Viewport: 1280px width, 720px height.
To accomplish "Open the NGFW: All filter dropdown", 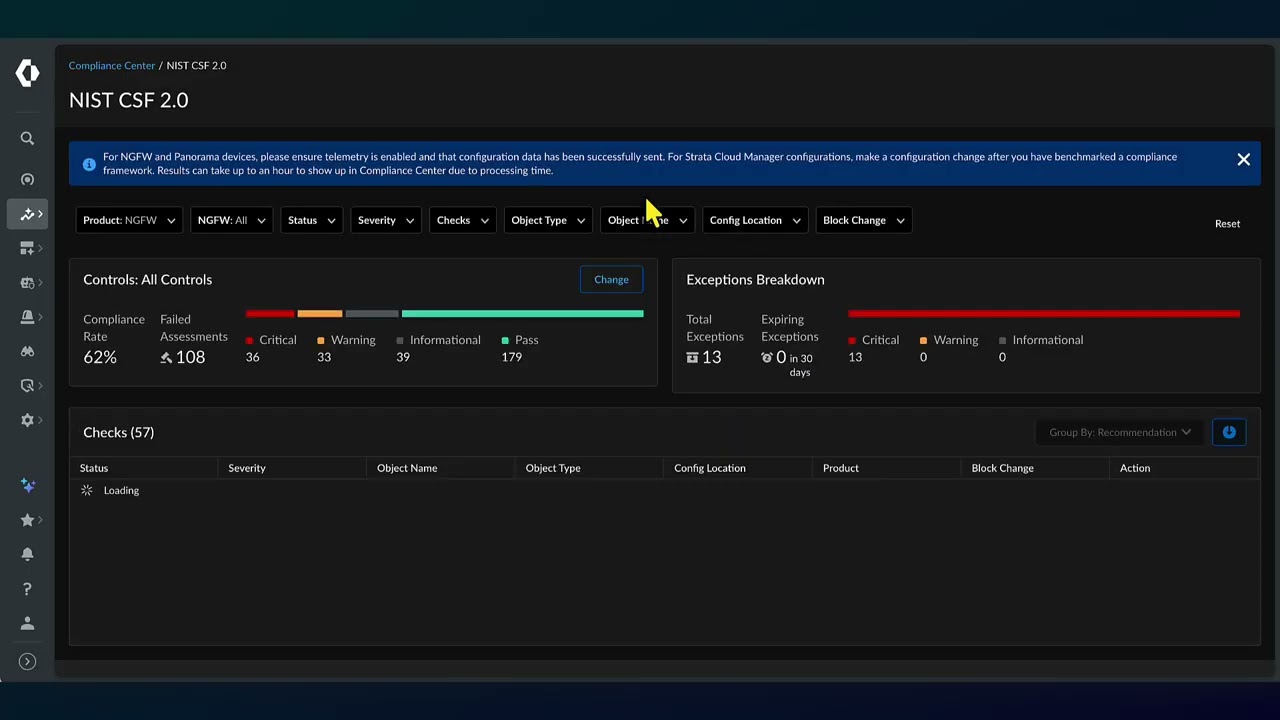I will point(231,220).
